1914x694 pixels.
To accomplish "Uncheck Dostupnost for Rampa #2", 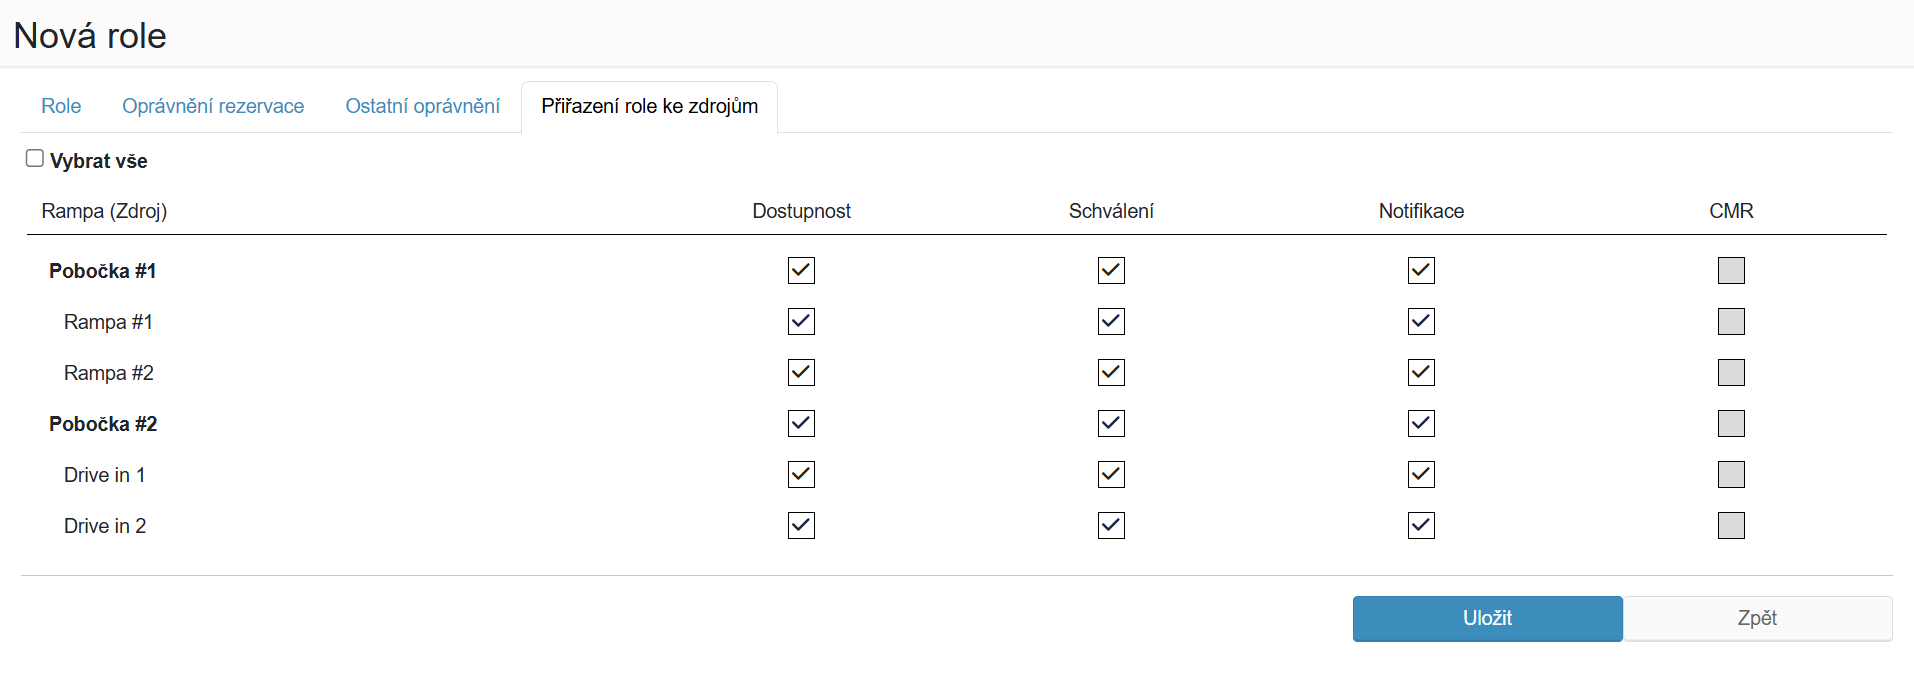I will pyautogui.click(x=801, y=372).
